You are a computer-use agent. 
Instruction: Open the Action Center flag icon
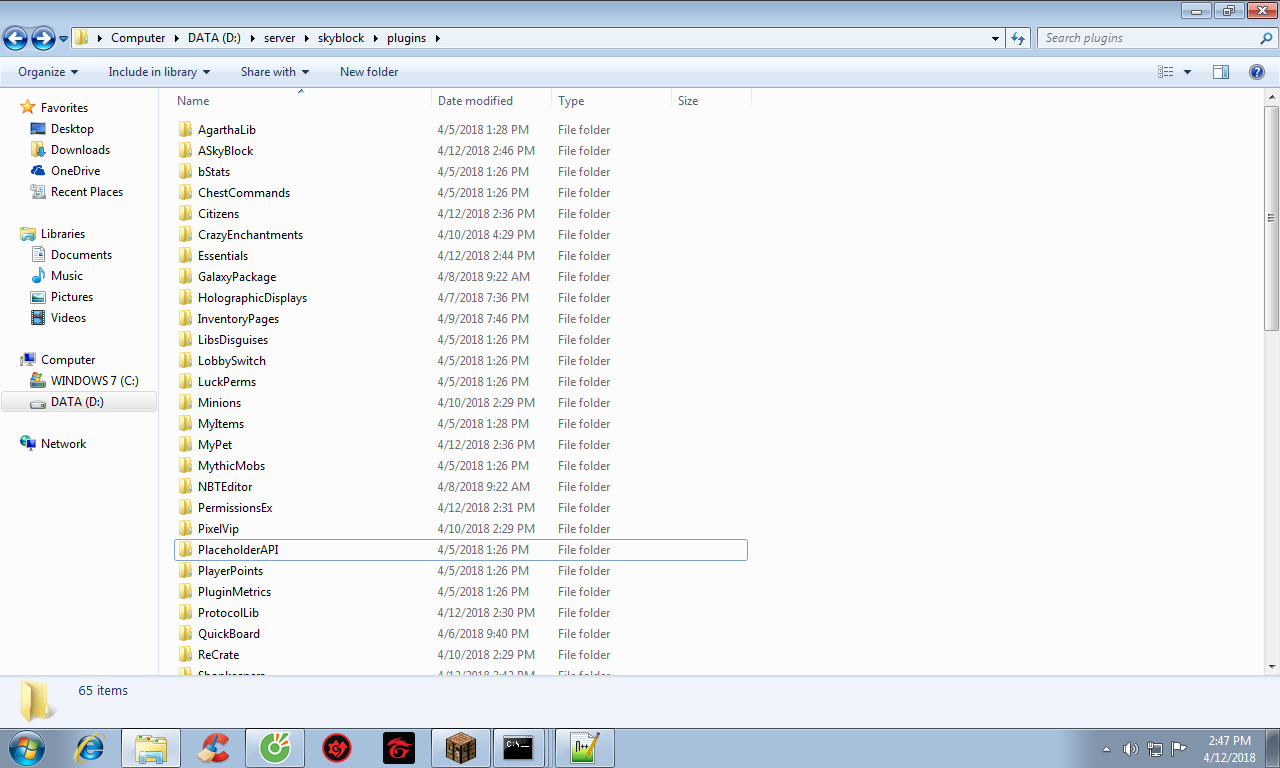coord(1179,748)
